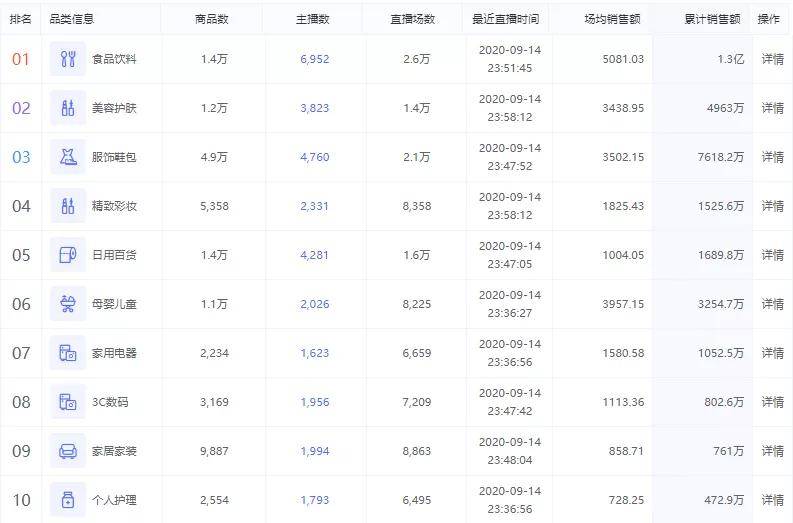Click the 家居家装 sofa icon
Viewport: 793px width, 523px height.
point(68,451)
